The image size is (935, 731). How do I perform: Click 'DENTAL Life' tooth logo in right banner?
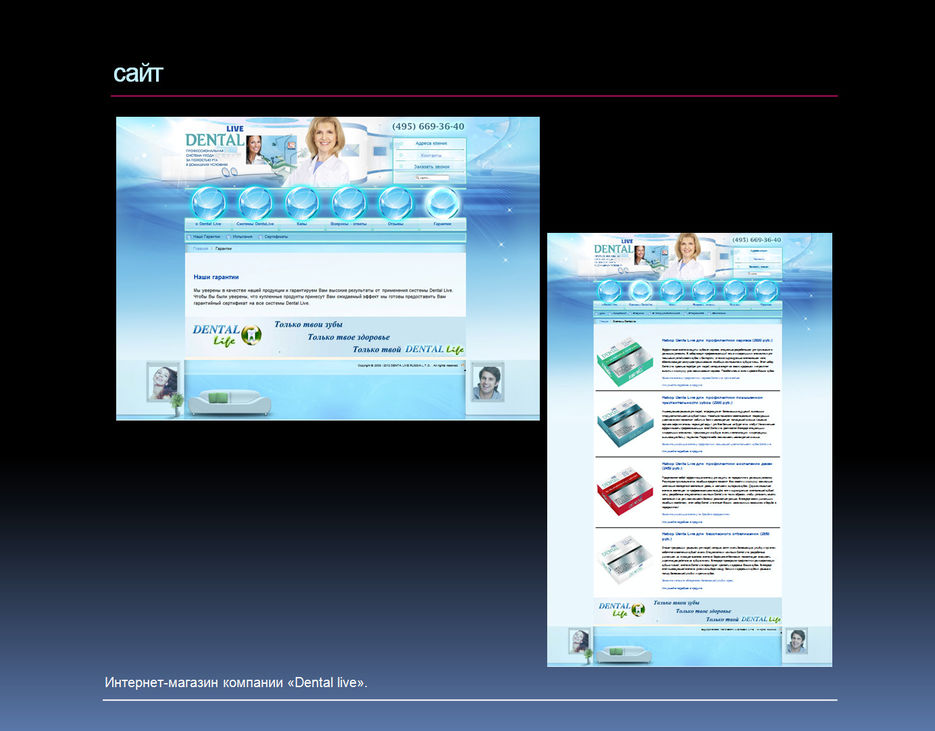(622, 609)
